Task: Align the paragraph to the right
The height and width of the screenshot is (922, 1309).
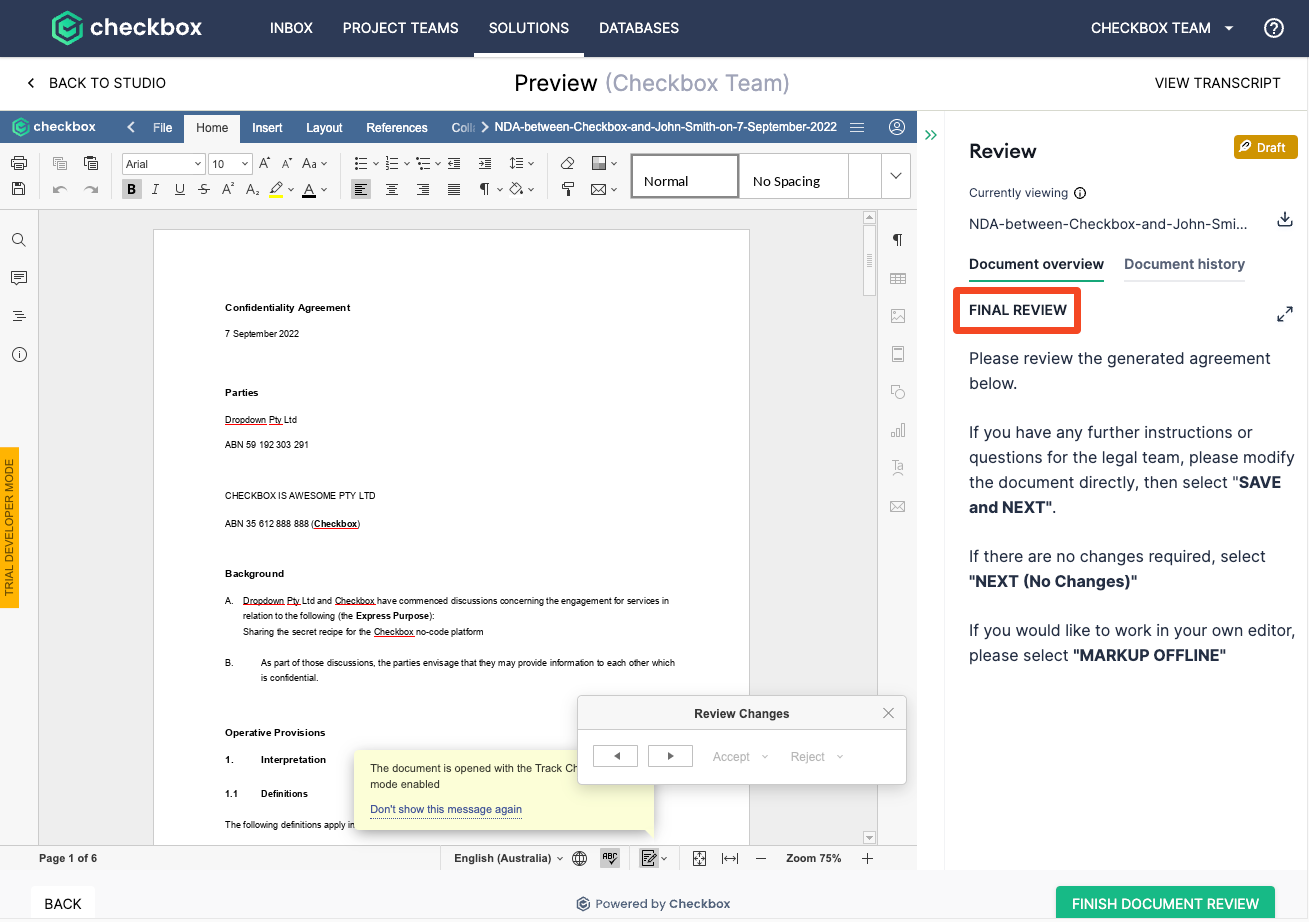Action: [423, 189]
